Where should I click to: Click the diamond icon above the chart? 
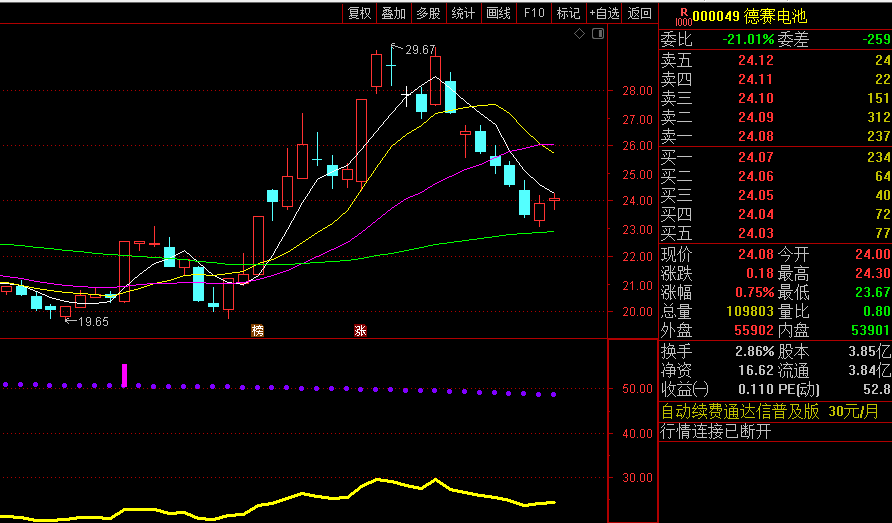[579, 34]
